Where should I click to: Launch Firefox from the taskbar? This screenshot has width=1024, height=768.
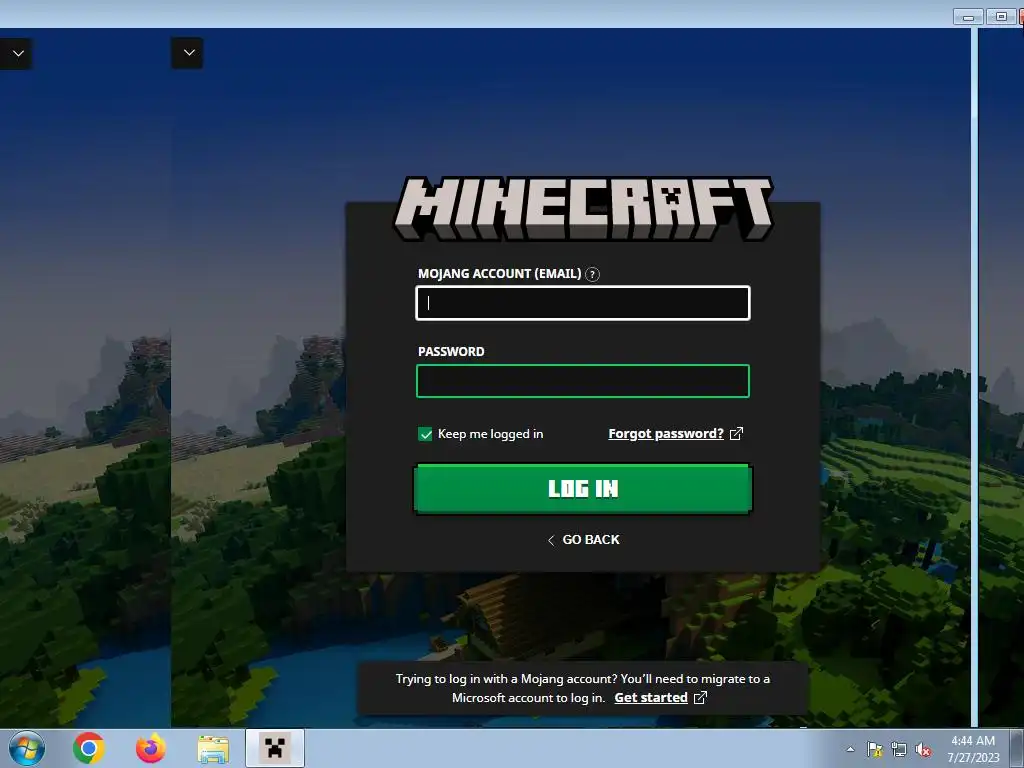click(150, 748)
